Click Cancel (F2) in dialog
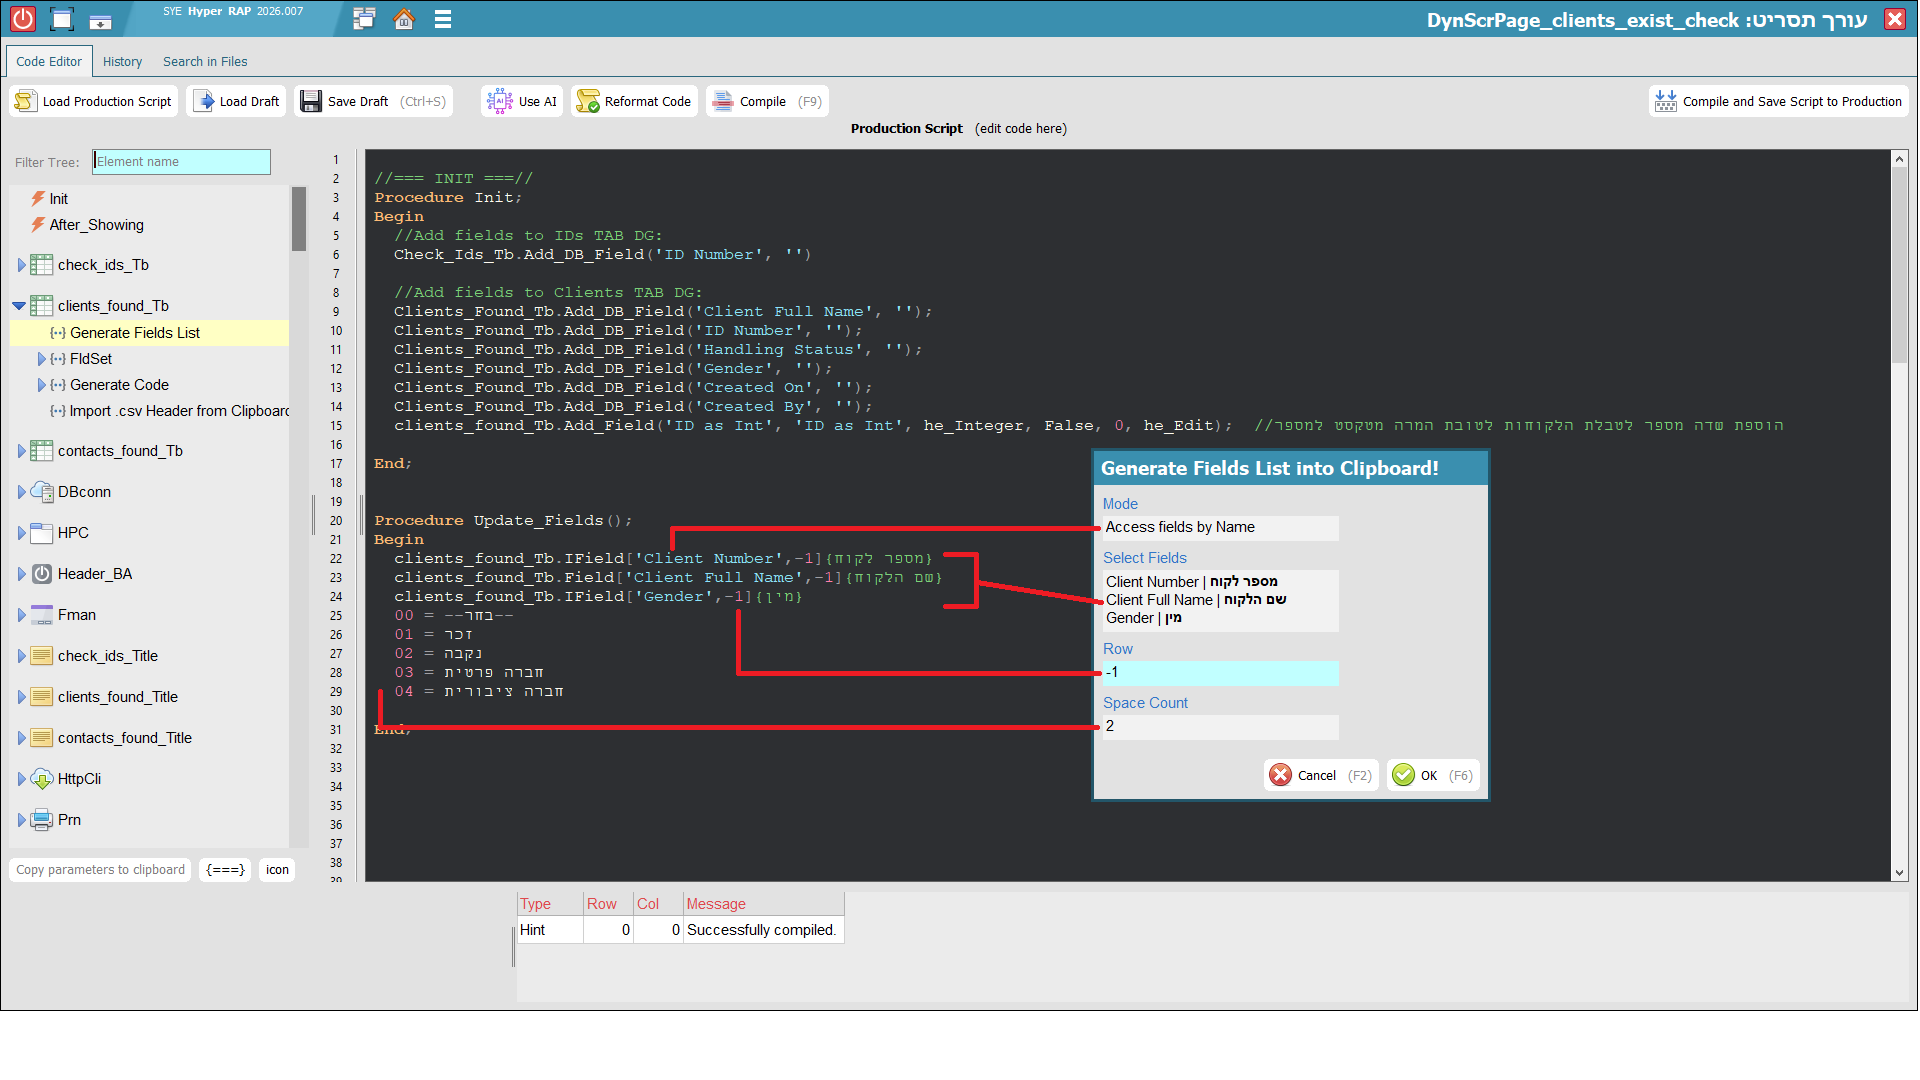Screen dimensions: 1920x1080 pos(1321,775)
